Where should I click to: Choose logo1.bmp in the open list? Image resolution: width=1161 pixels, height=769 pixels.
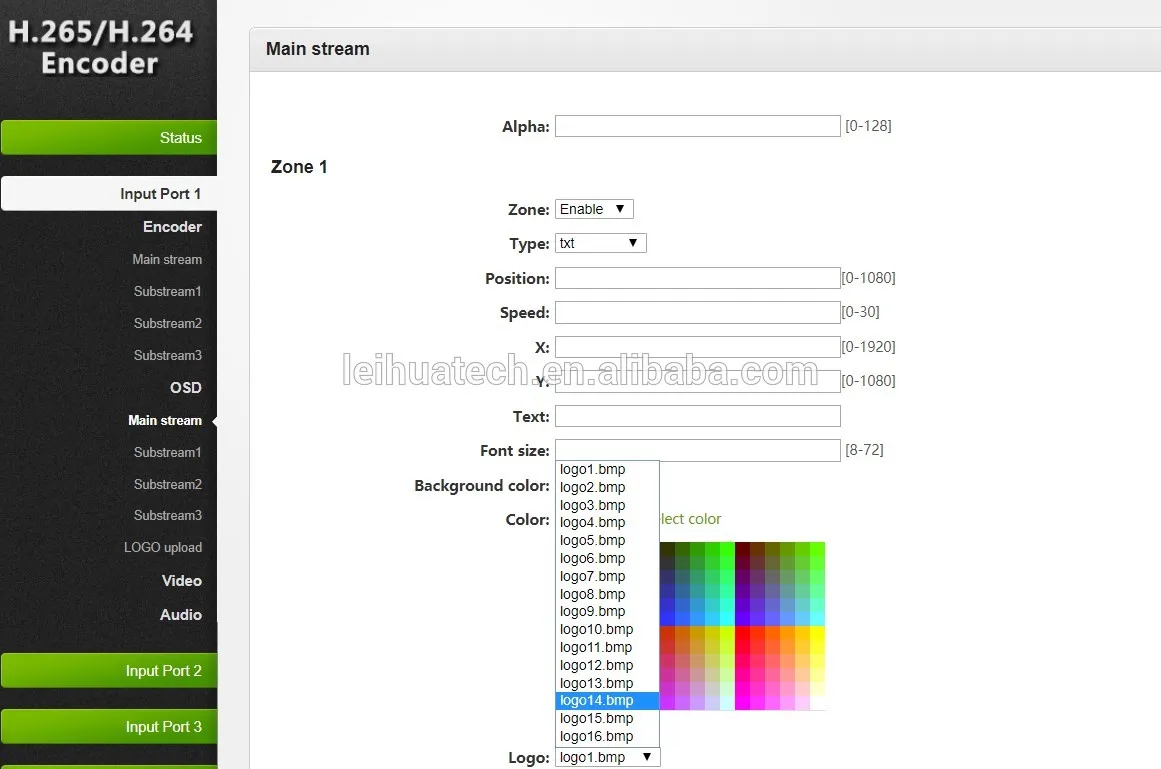[x=607, y=469]
